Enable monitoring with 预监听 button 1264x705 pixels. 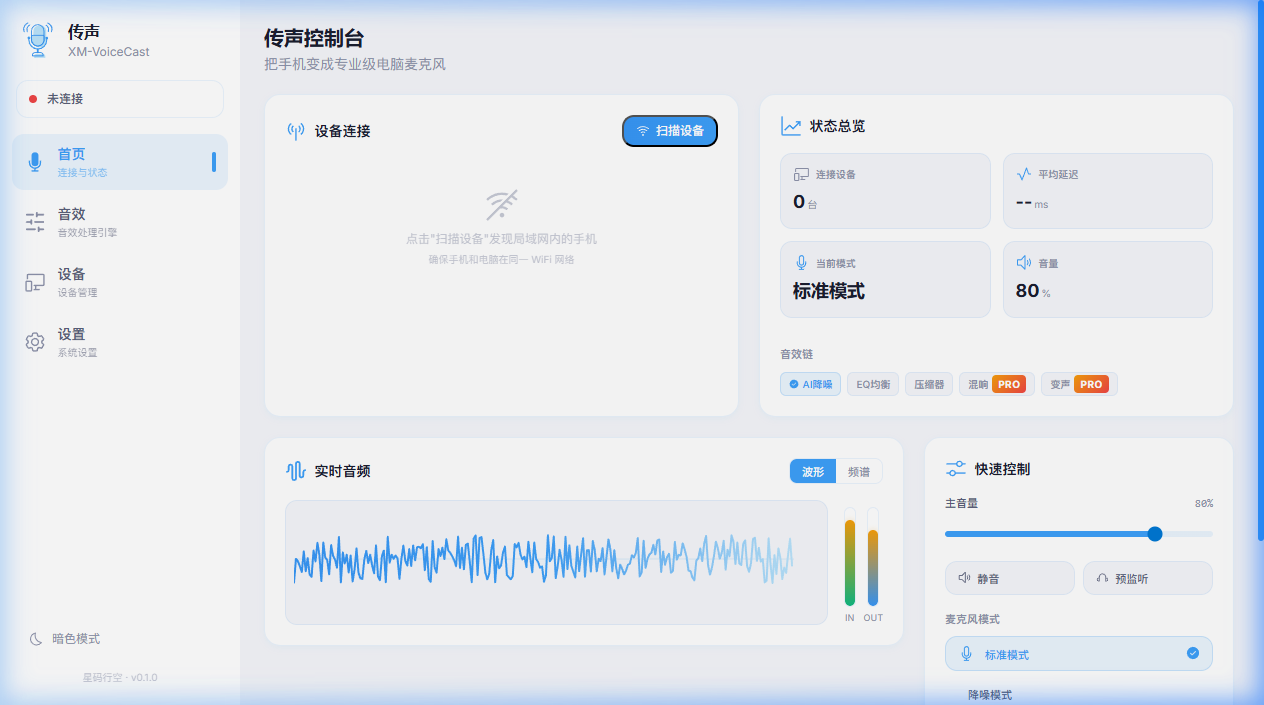pyautogui.click(x=1148, y=578)
